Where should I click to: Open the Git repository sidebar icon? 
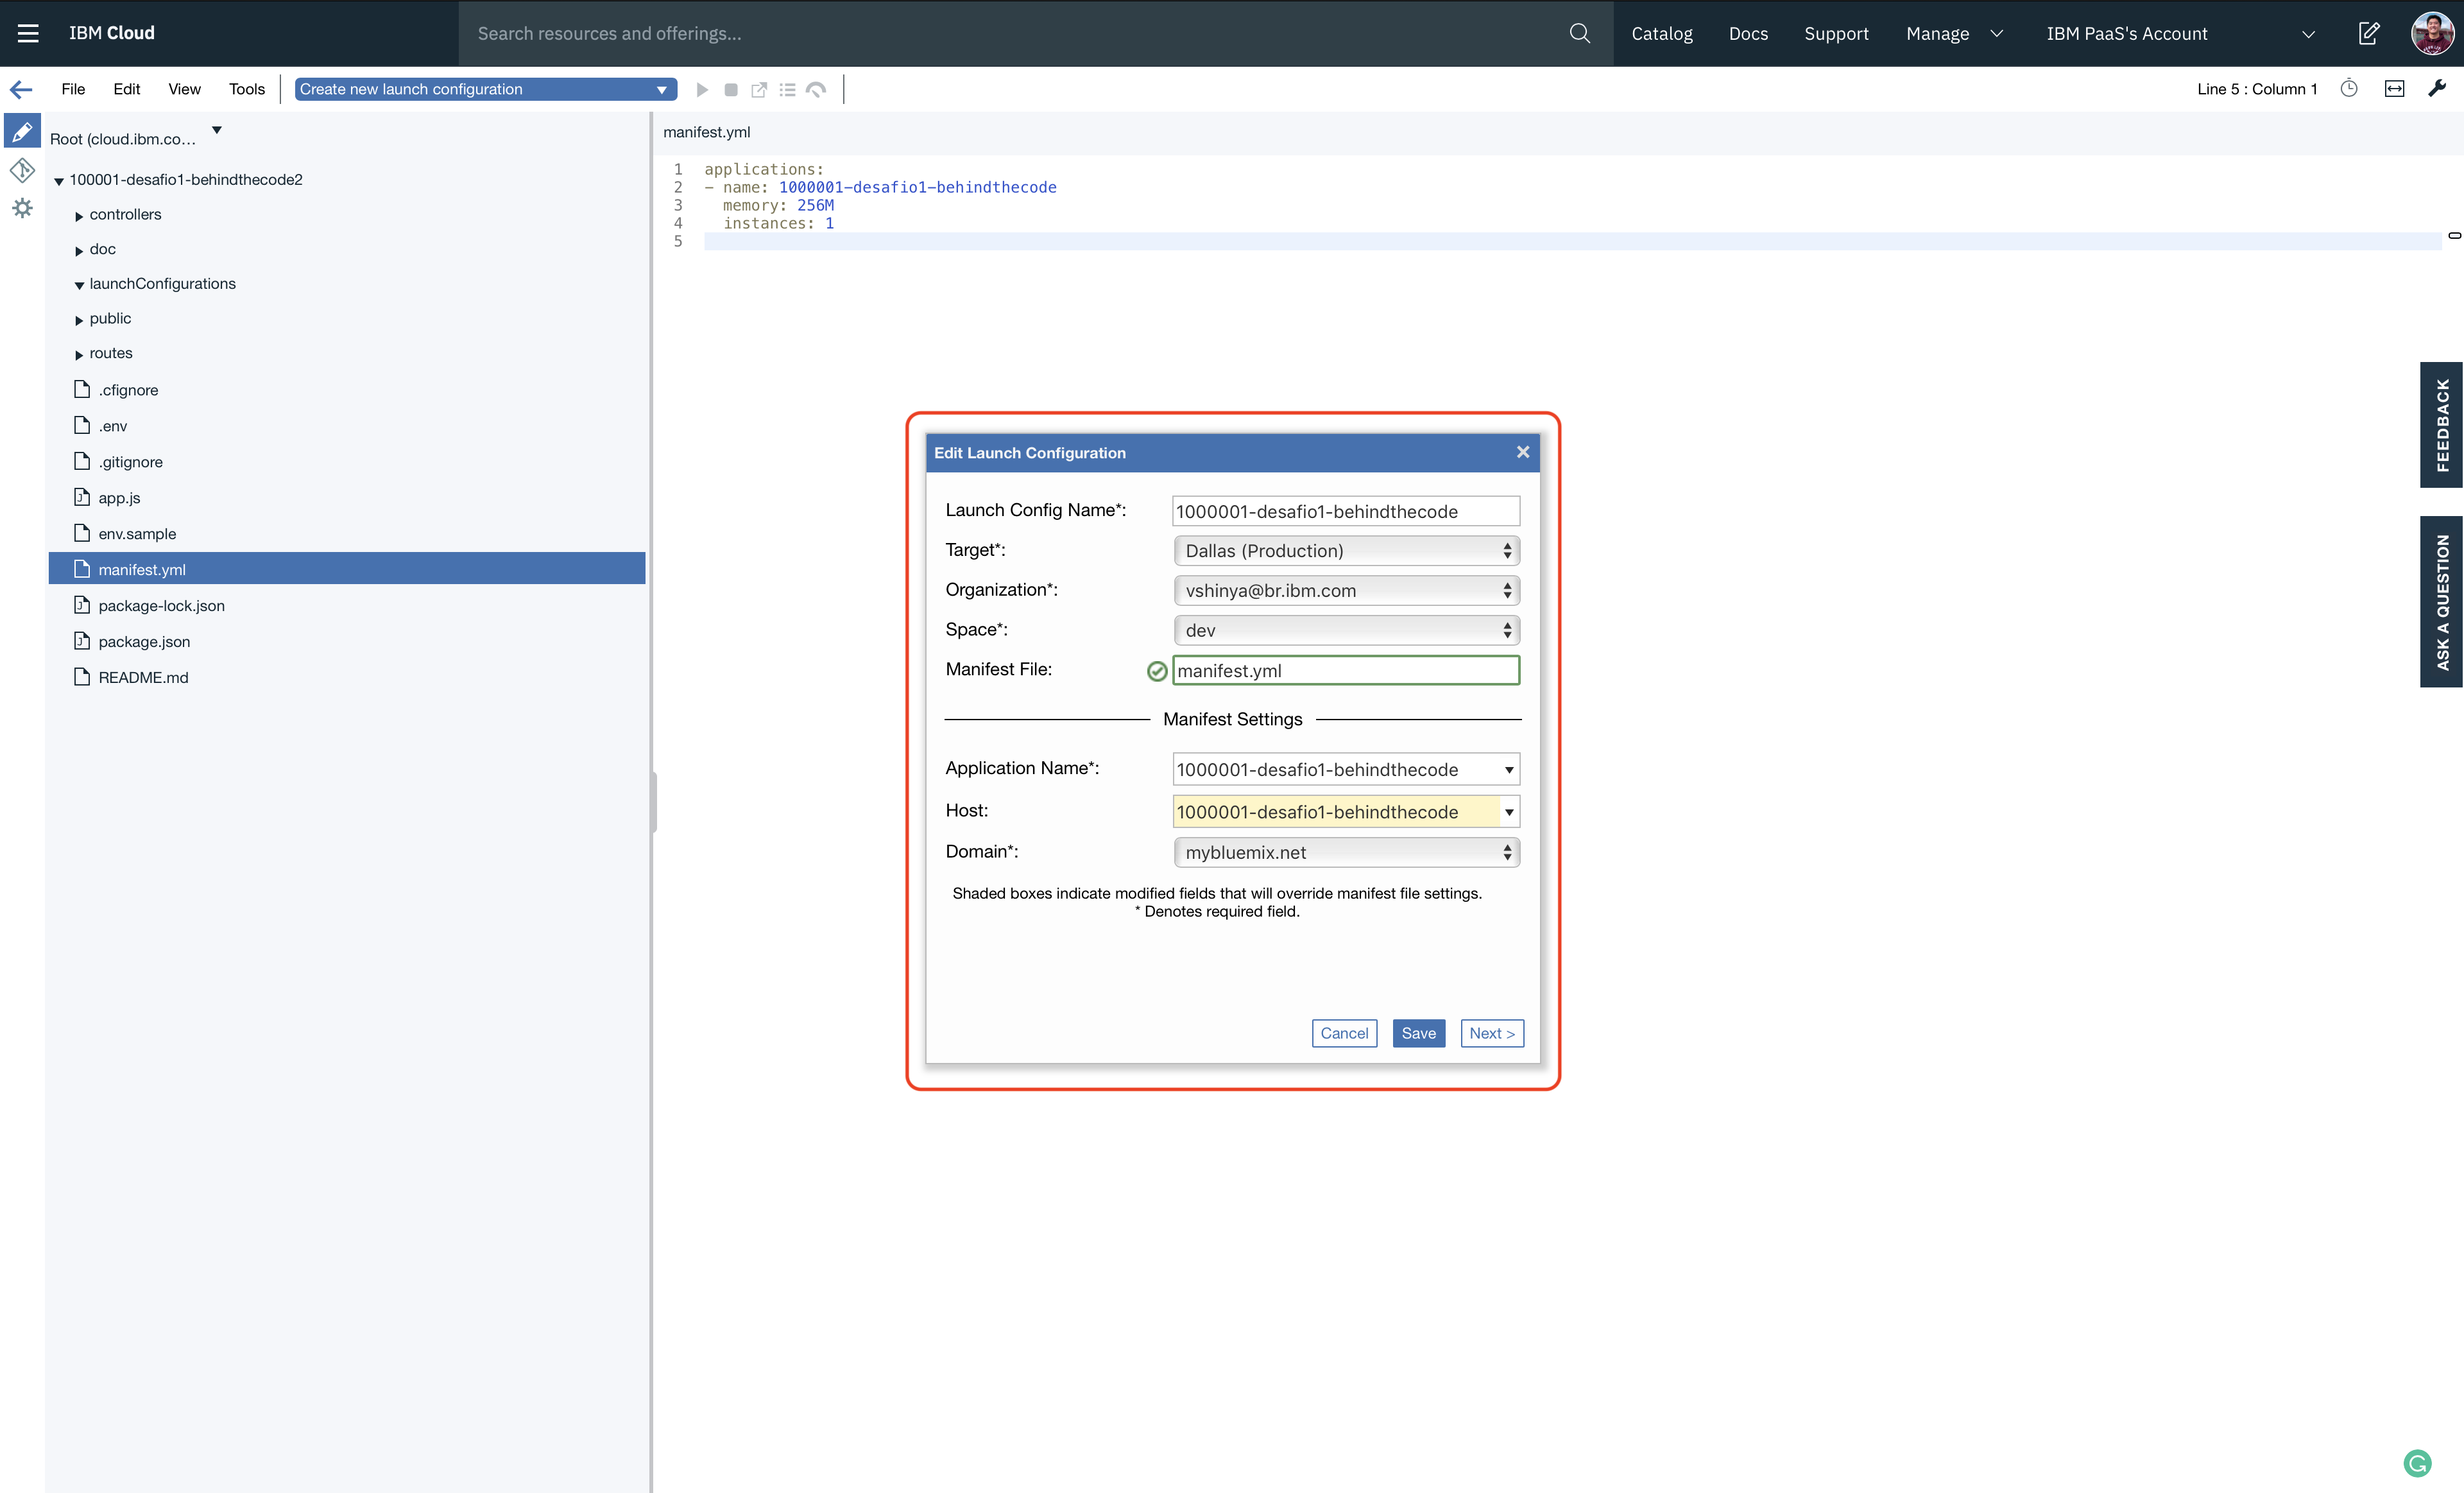point(22,170)
